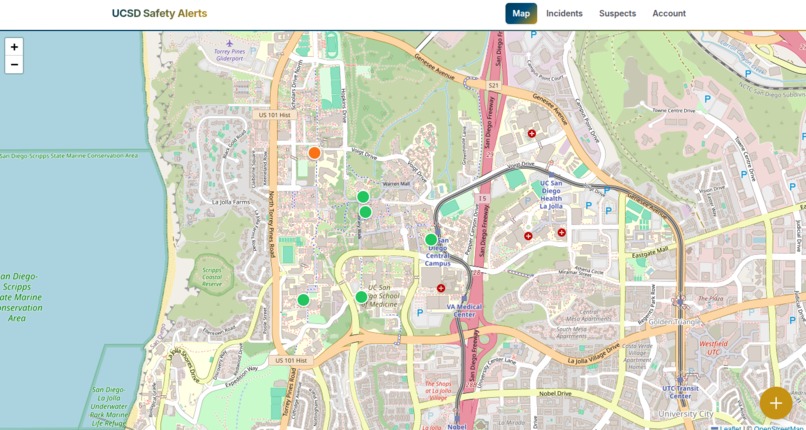
Task: Click the "Westfield UTC" map label
Action: tap(716, 348)
